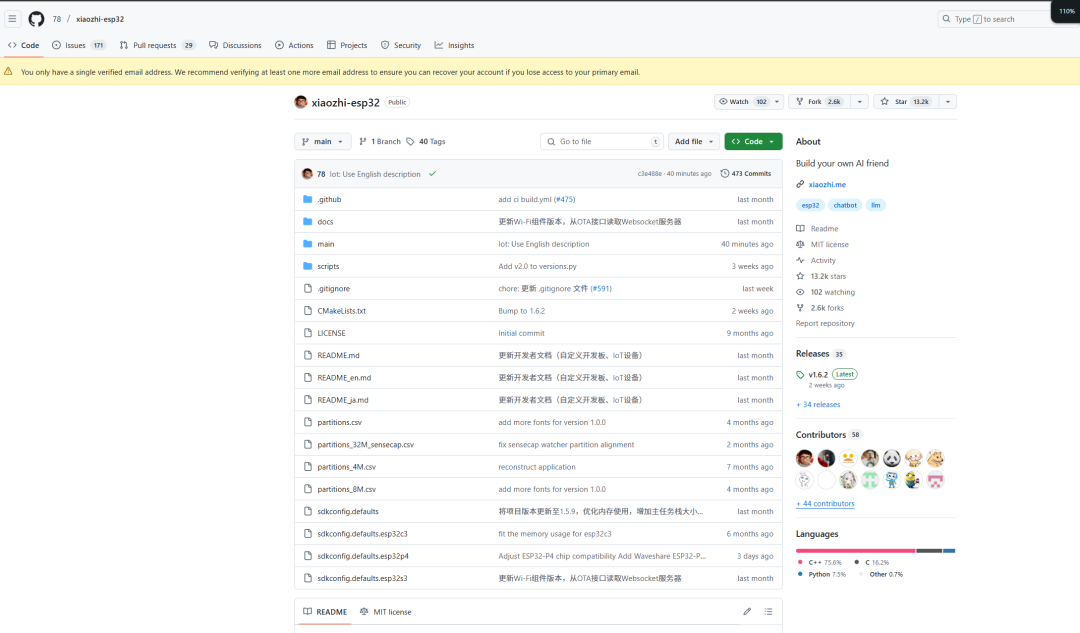Open the + 34 releases link
The height and width of the screenshot is (633, 1080).
coord(818,404)
